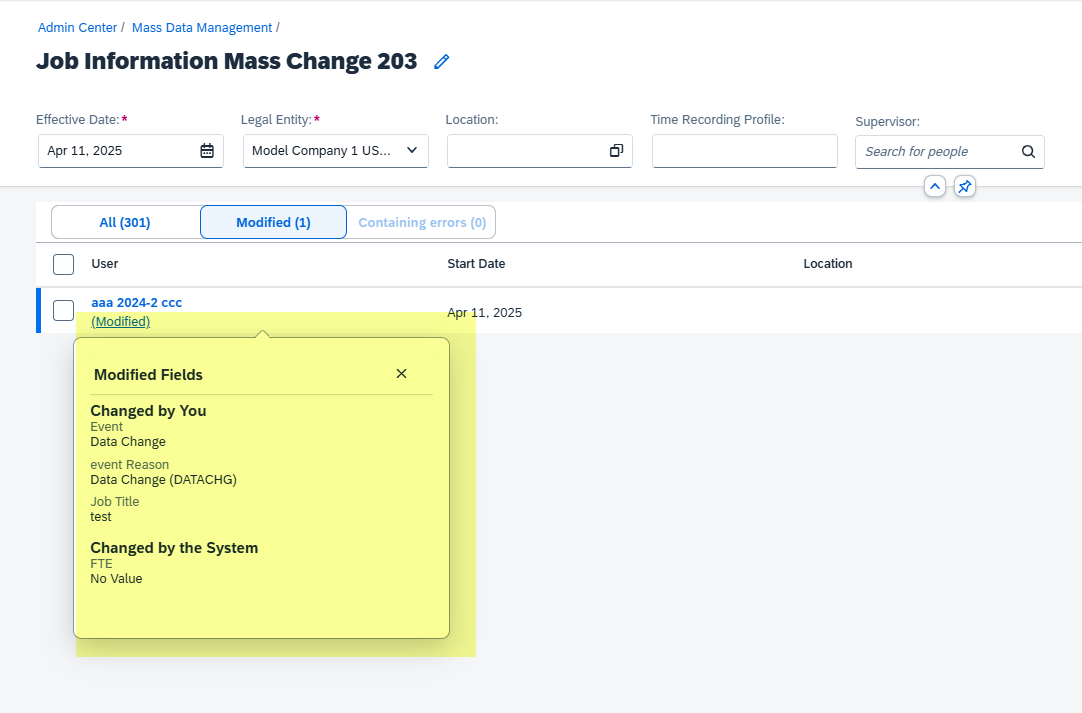Select the Modified (1) tab

tap(273, 222)
